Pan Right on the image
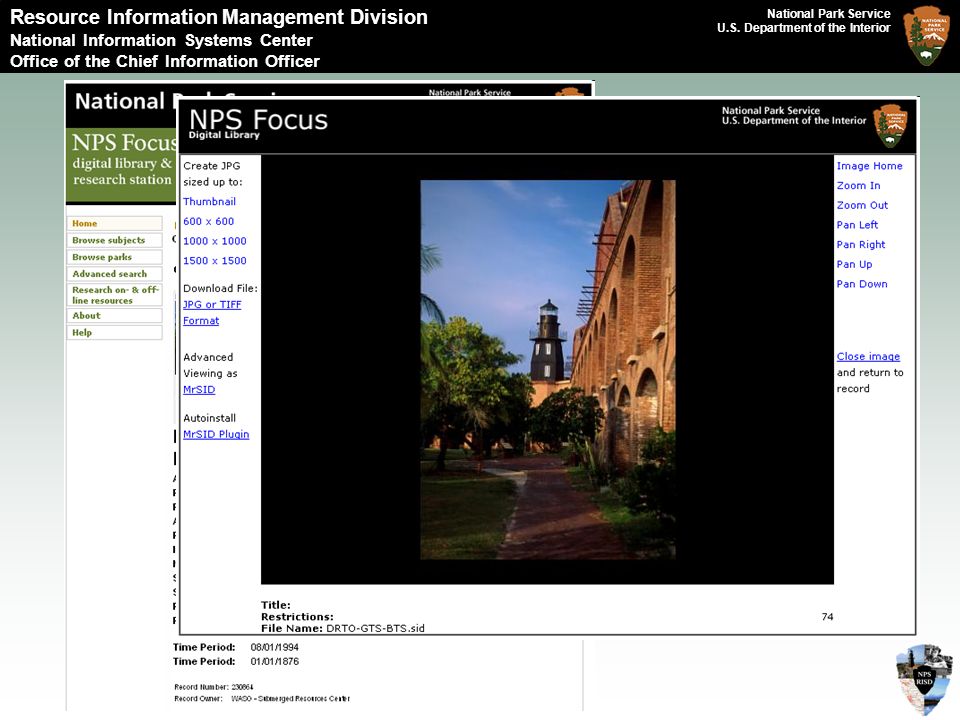The height and width of the screenshot is (720, 960). [x=861, y=244]
